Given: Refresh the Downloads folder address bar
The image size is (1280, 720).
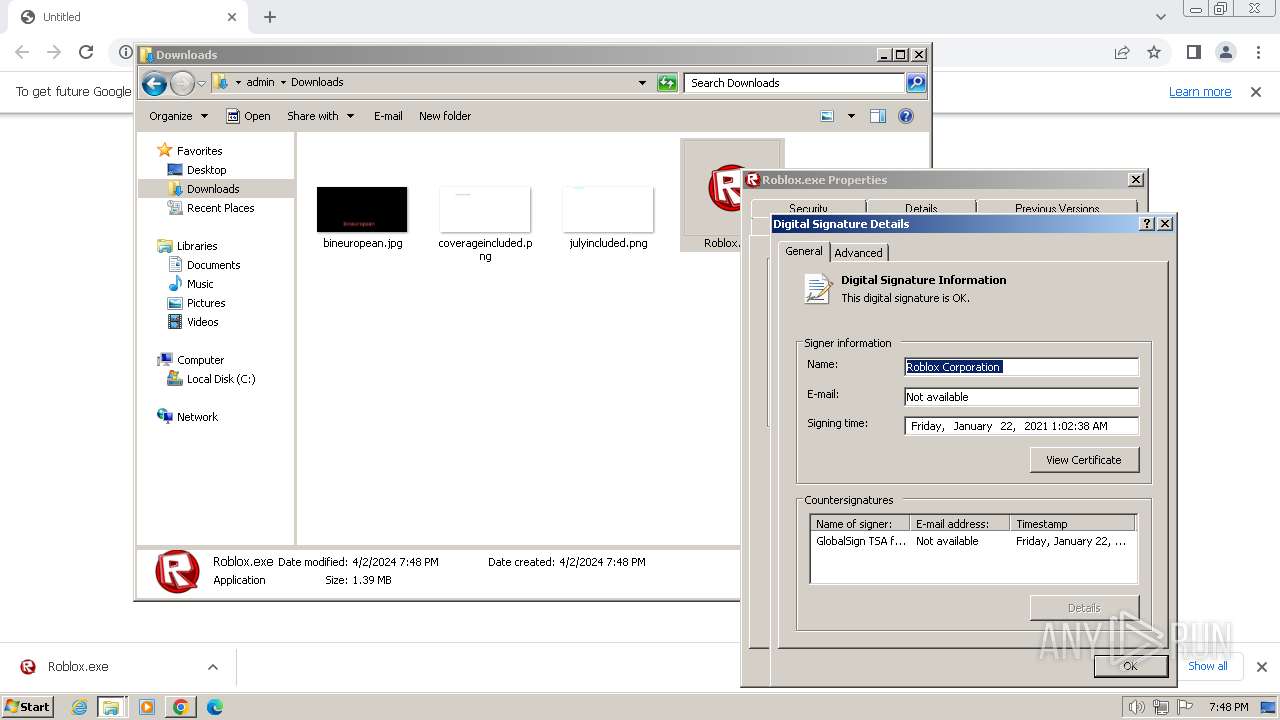Looking at the screenshot, I should [667, 83].
